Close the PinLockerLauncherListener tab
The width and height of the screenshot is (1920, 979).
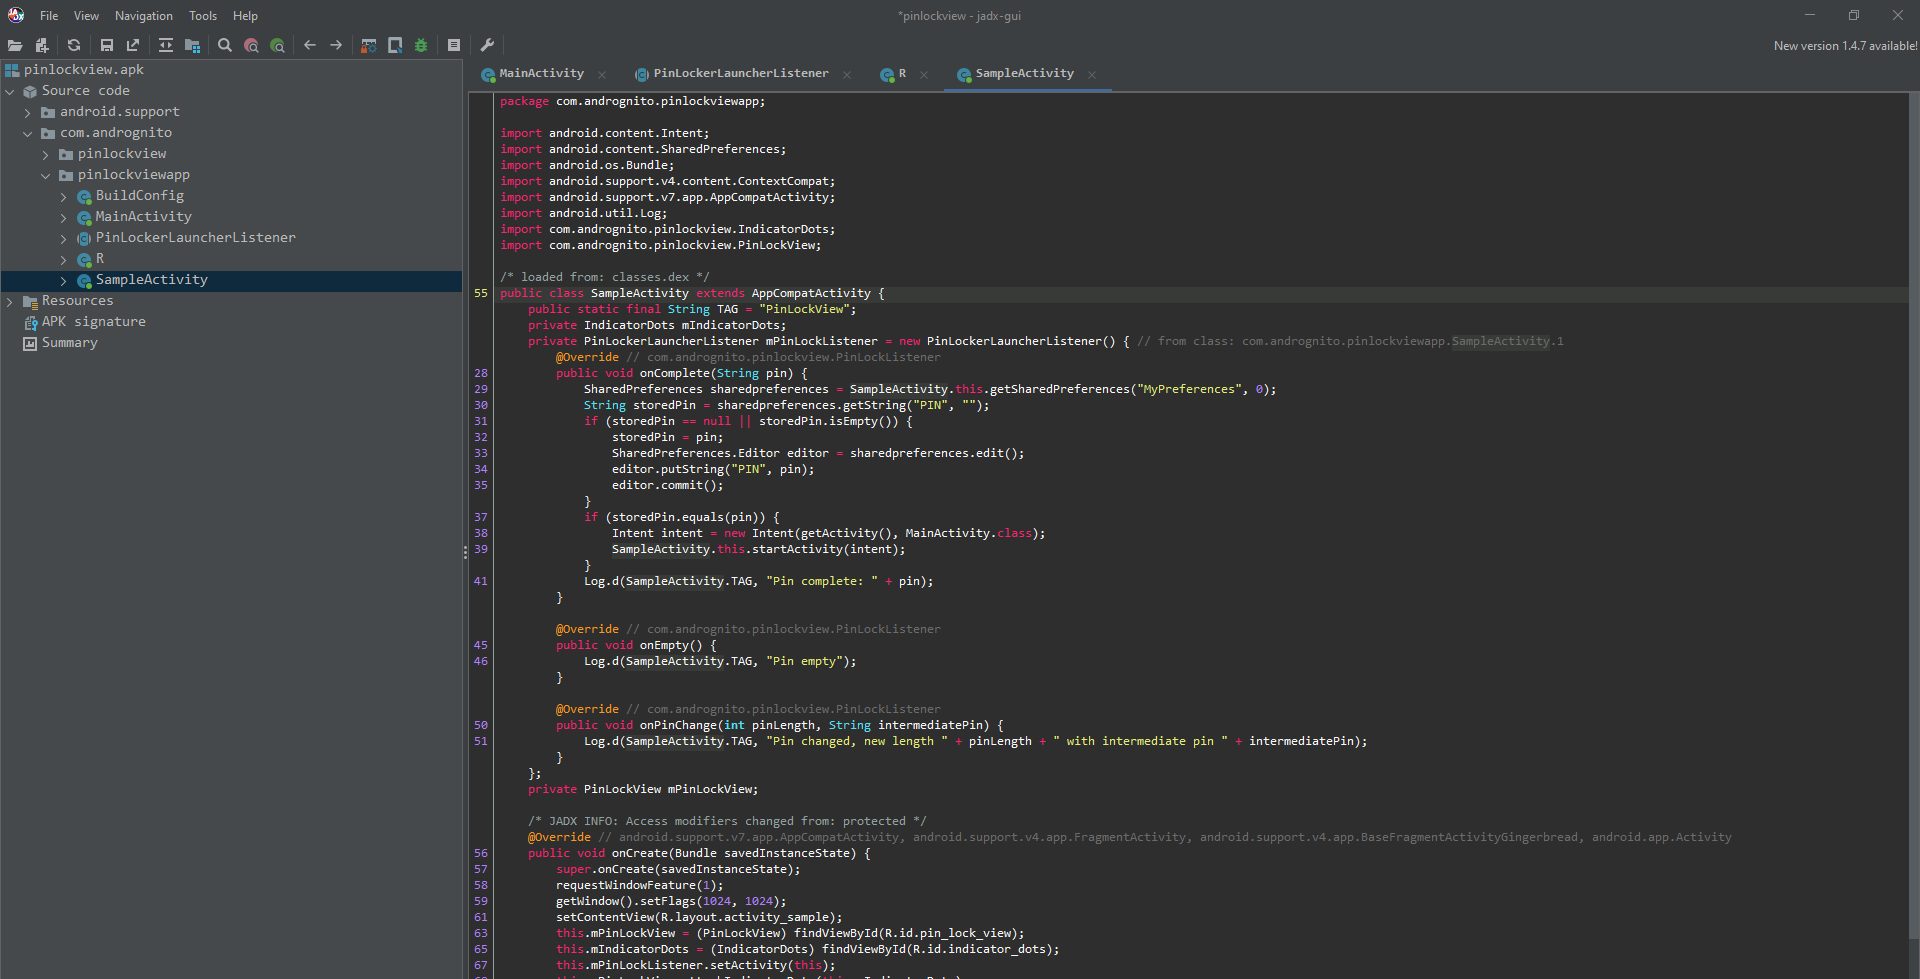click(x=847, y=75)
